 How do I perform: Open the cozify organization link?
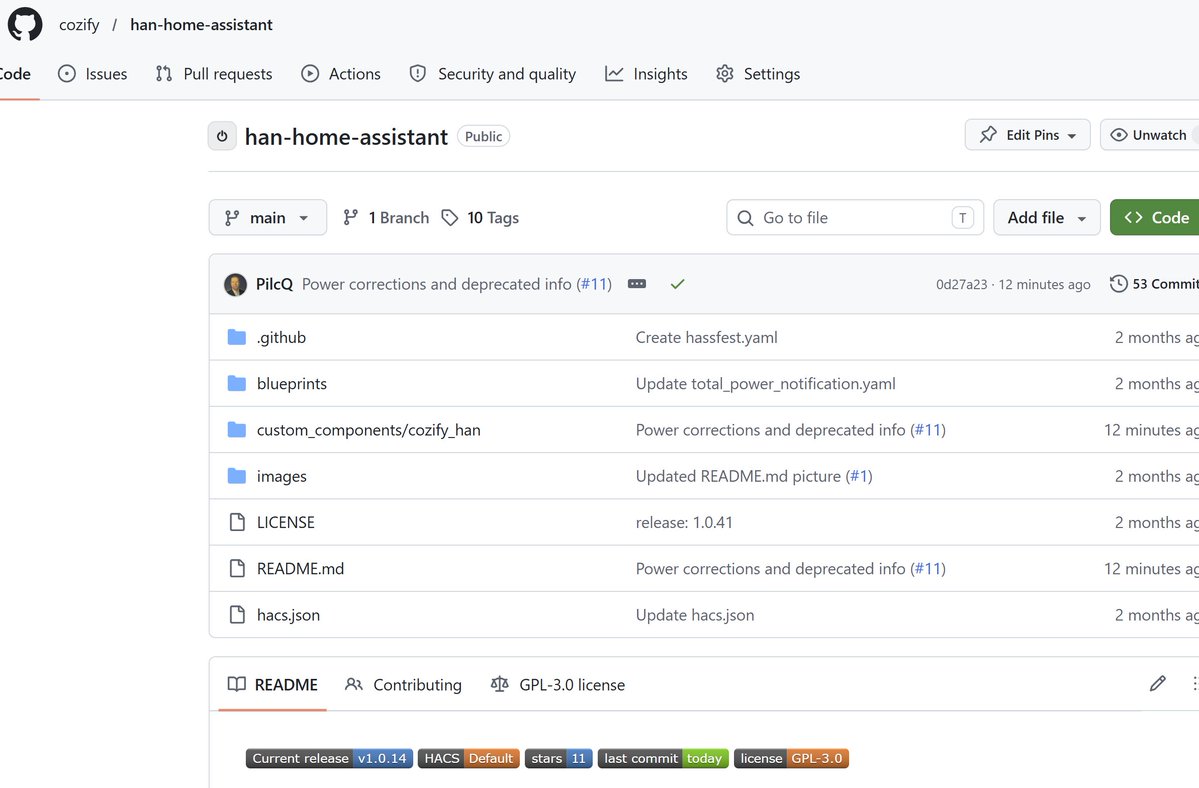79,24
